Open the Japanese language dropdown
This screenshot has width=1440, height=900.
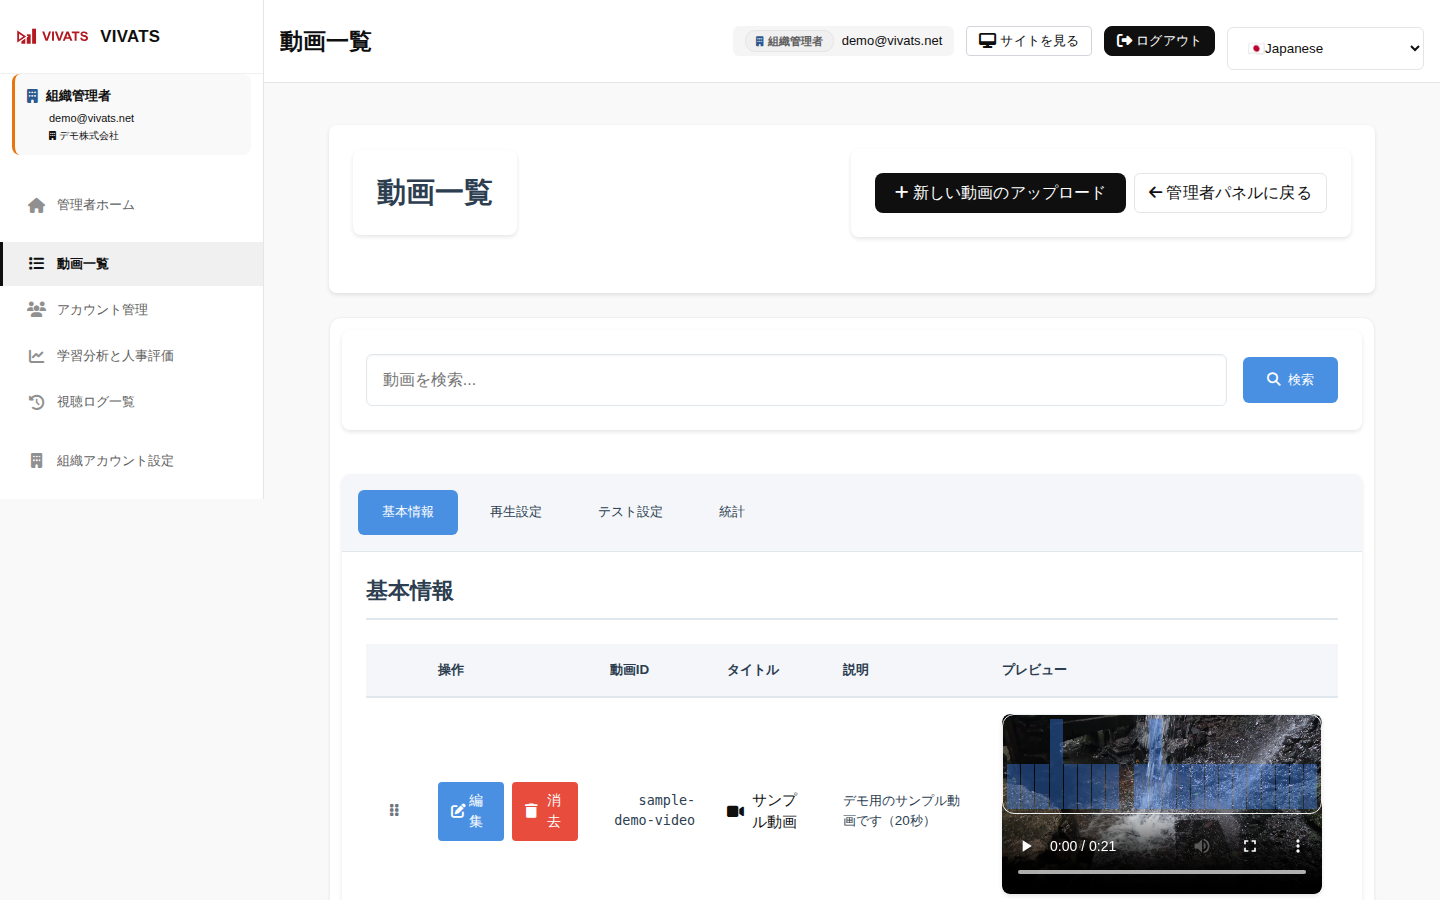coord(1325,48)
